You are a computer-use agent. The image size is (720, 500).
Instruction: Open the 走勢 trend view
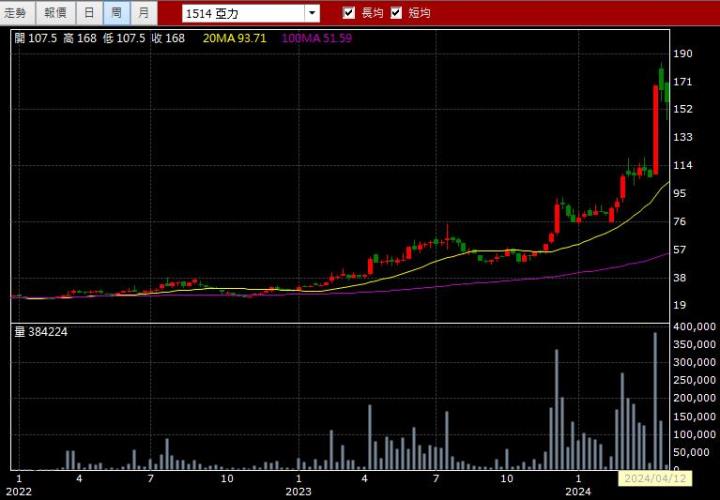click(x=18, y=13)
